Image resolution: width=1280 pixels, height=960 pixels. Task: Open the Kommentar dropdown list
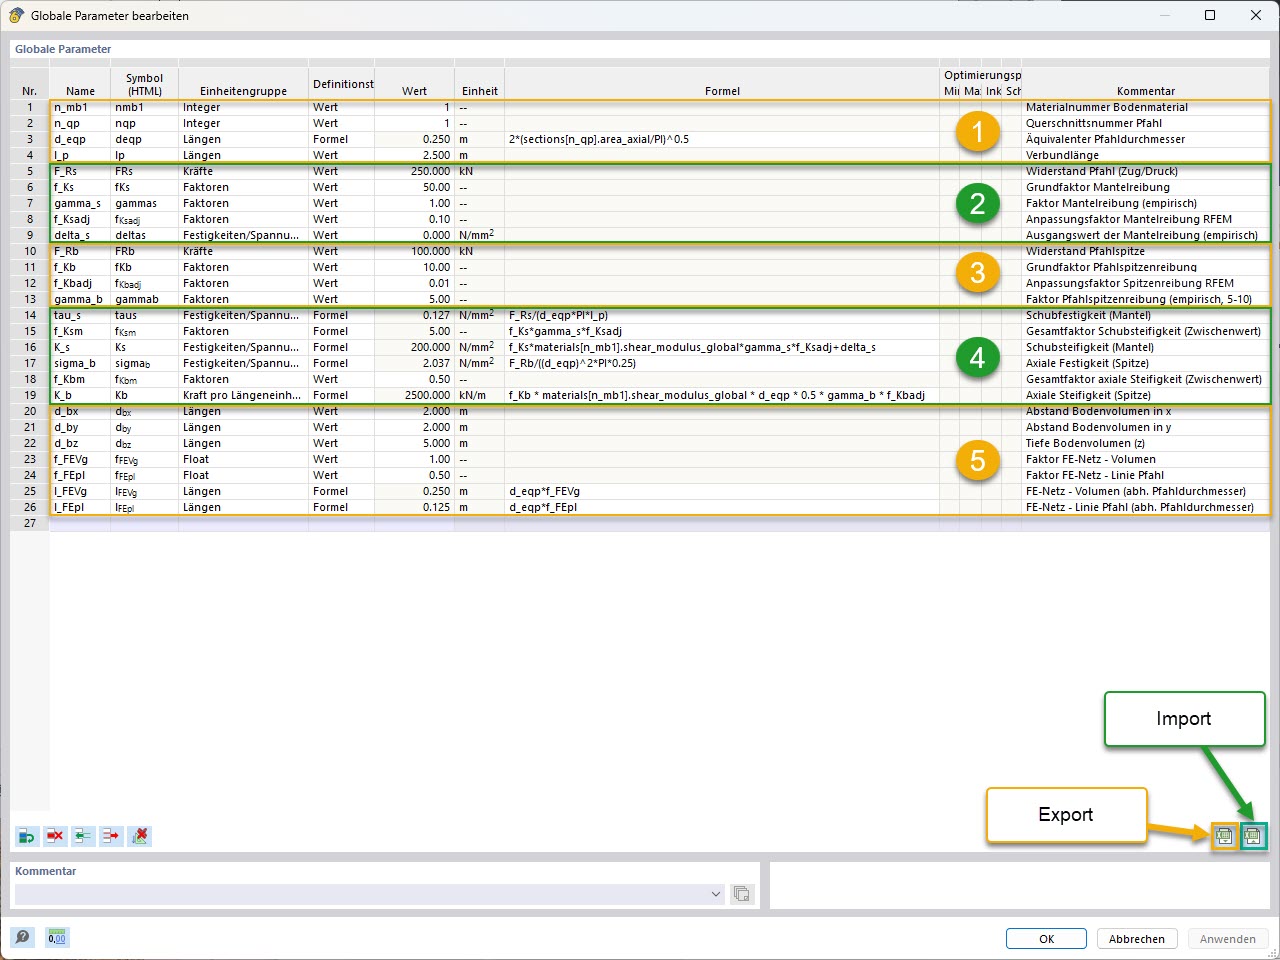pos(715,894)
